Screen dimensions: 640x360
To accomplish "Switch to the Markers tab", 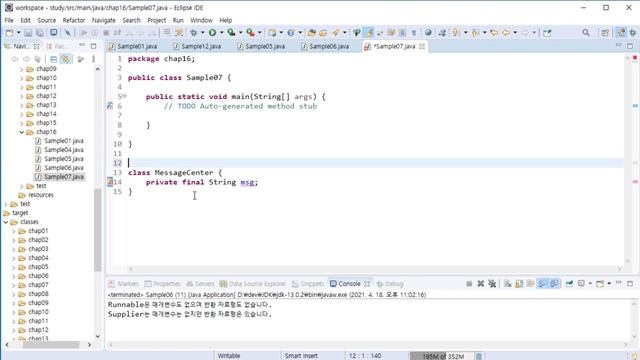I will [124, 284].
